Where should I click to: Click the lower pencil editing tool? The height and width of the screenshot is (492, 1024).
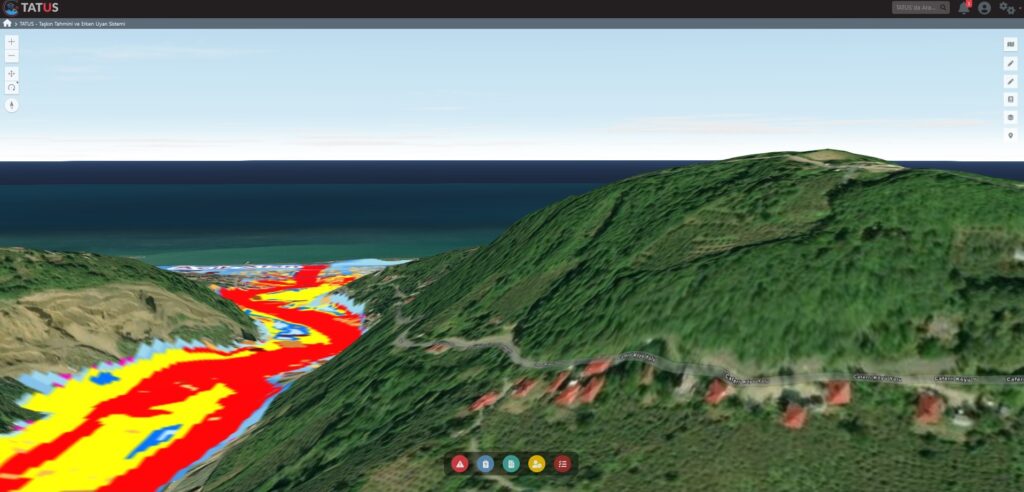[x=1010, y=82]
